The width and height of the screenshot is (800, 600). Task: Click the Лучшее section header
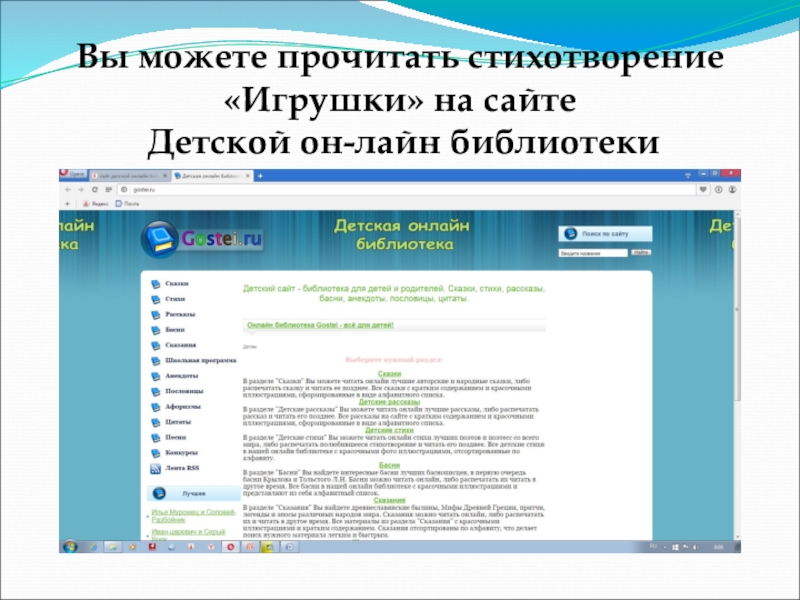tap(193, 493)
